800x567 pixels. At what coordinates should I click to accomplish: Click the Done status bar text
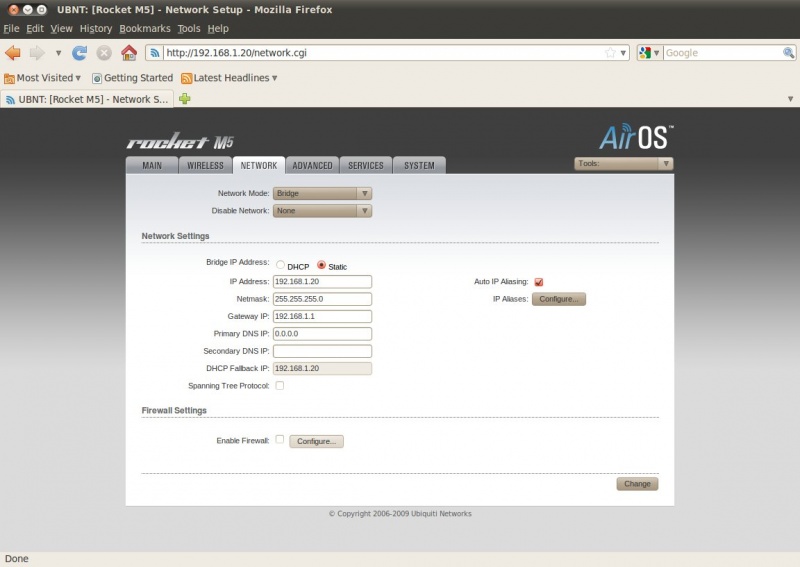pyautogui.click(x=17, y=559)
